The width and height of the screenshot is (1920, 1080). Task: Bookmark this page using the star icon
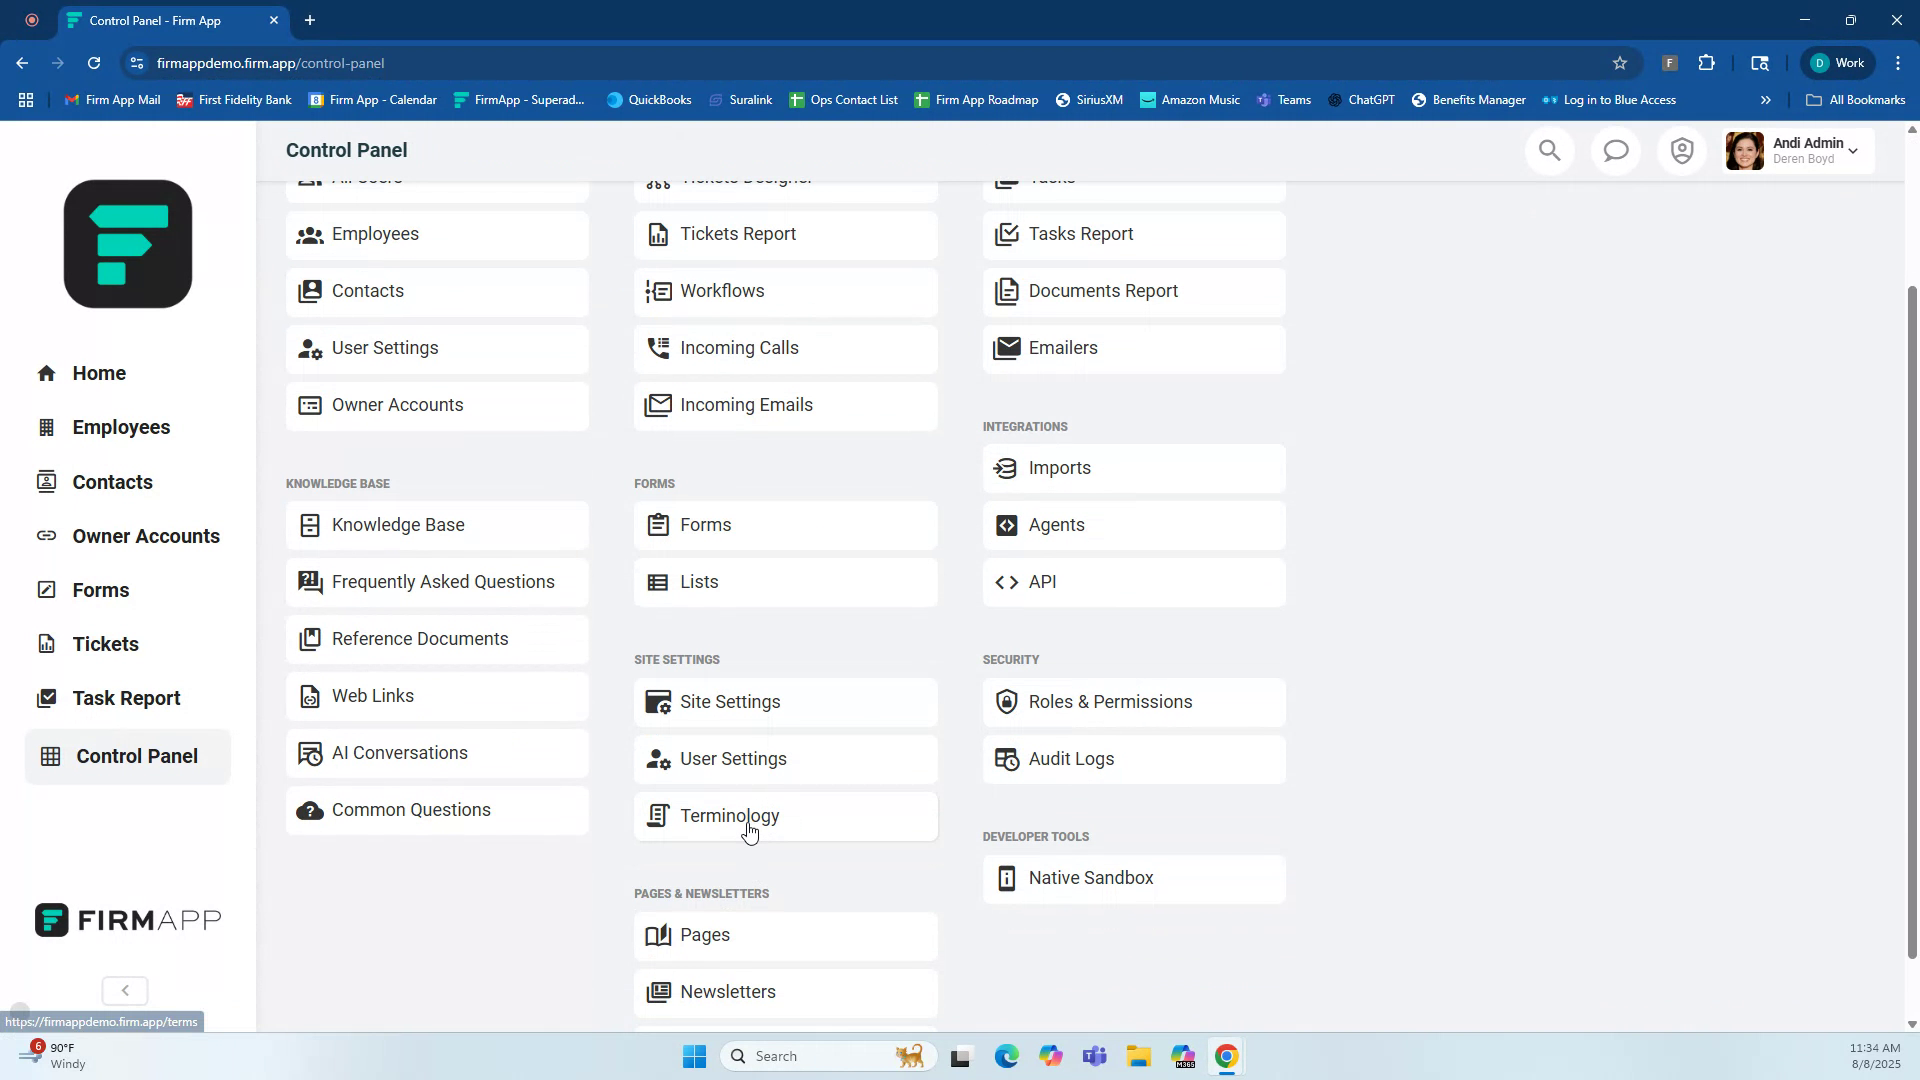click(x=1619, y=62)
